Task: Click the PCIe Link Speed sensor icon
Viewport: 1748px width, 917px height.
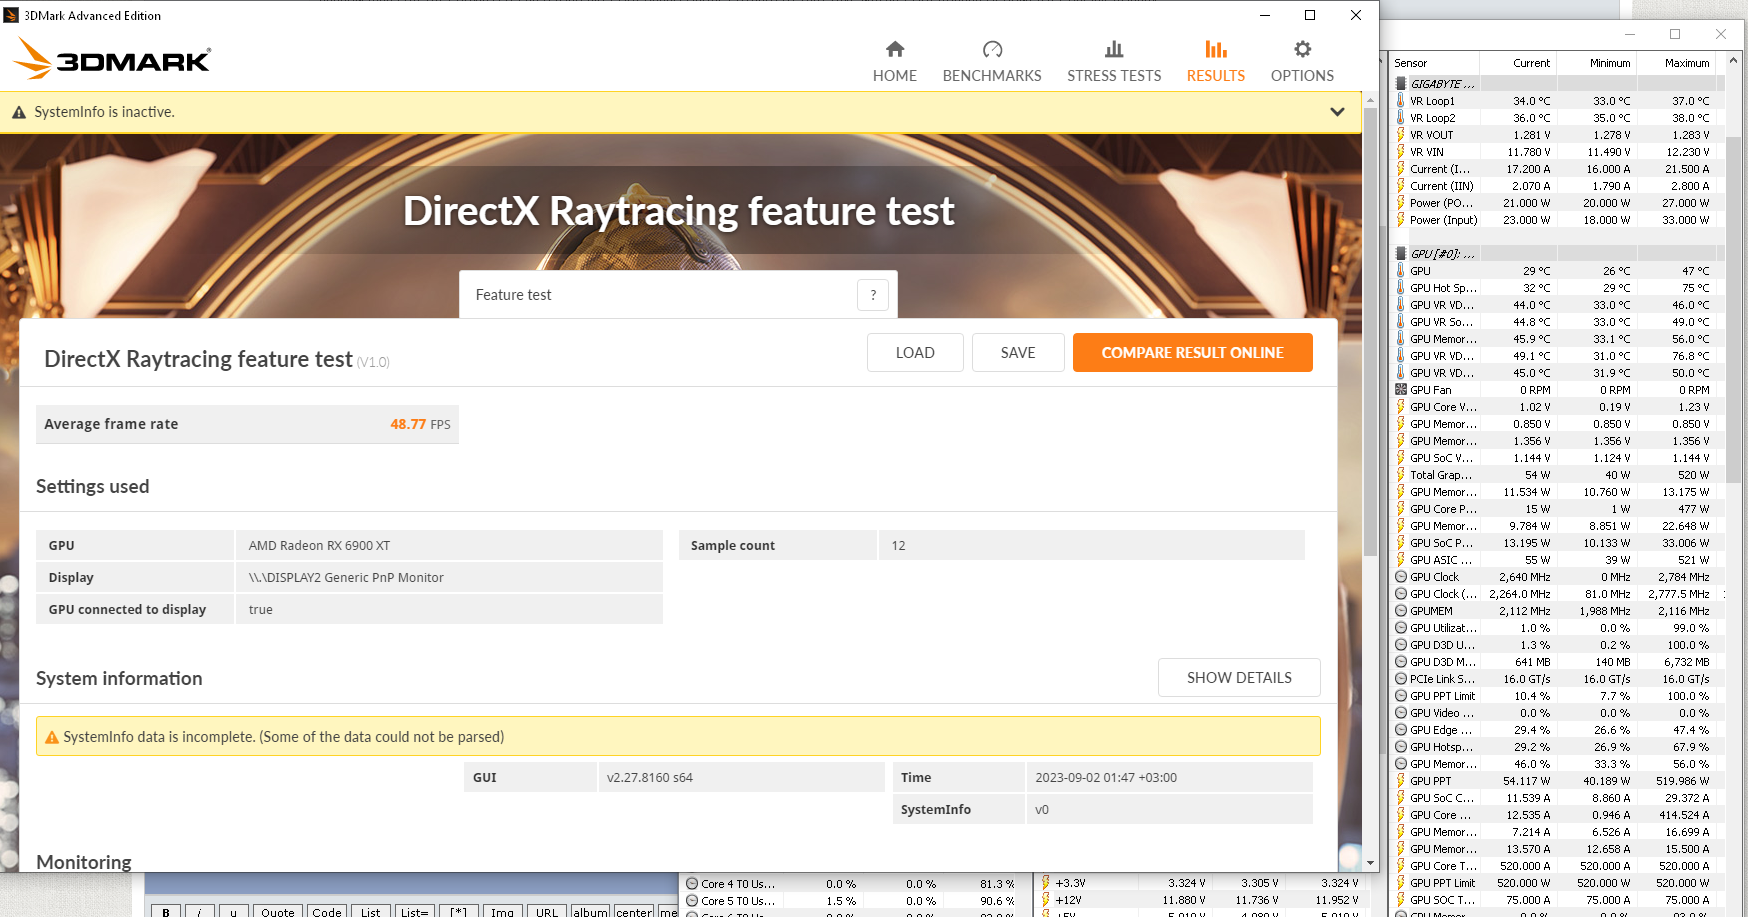Action: pos(1401,679)
